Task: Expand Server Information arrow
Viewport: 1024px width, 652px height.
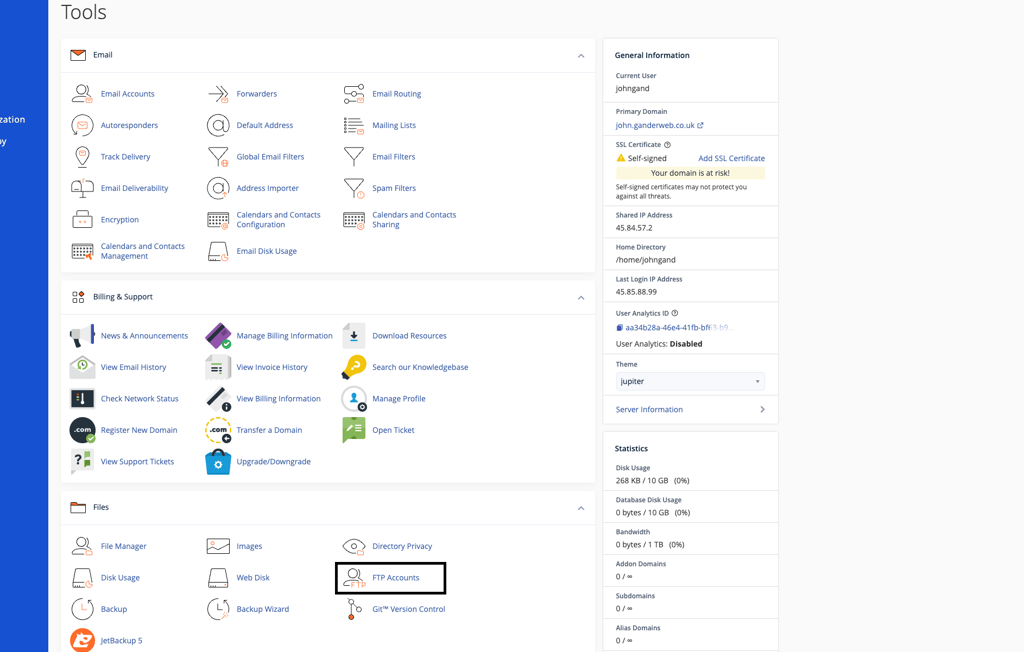Action: (761, 410)
